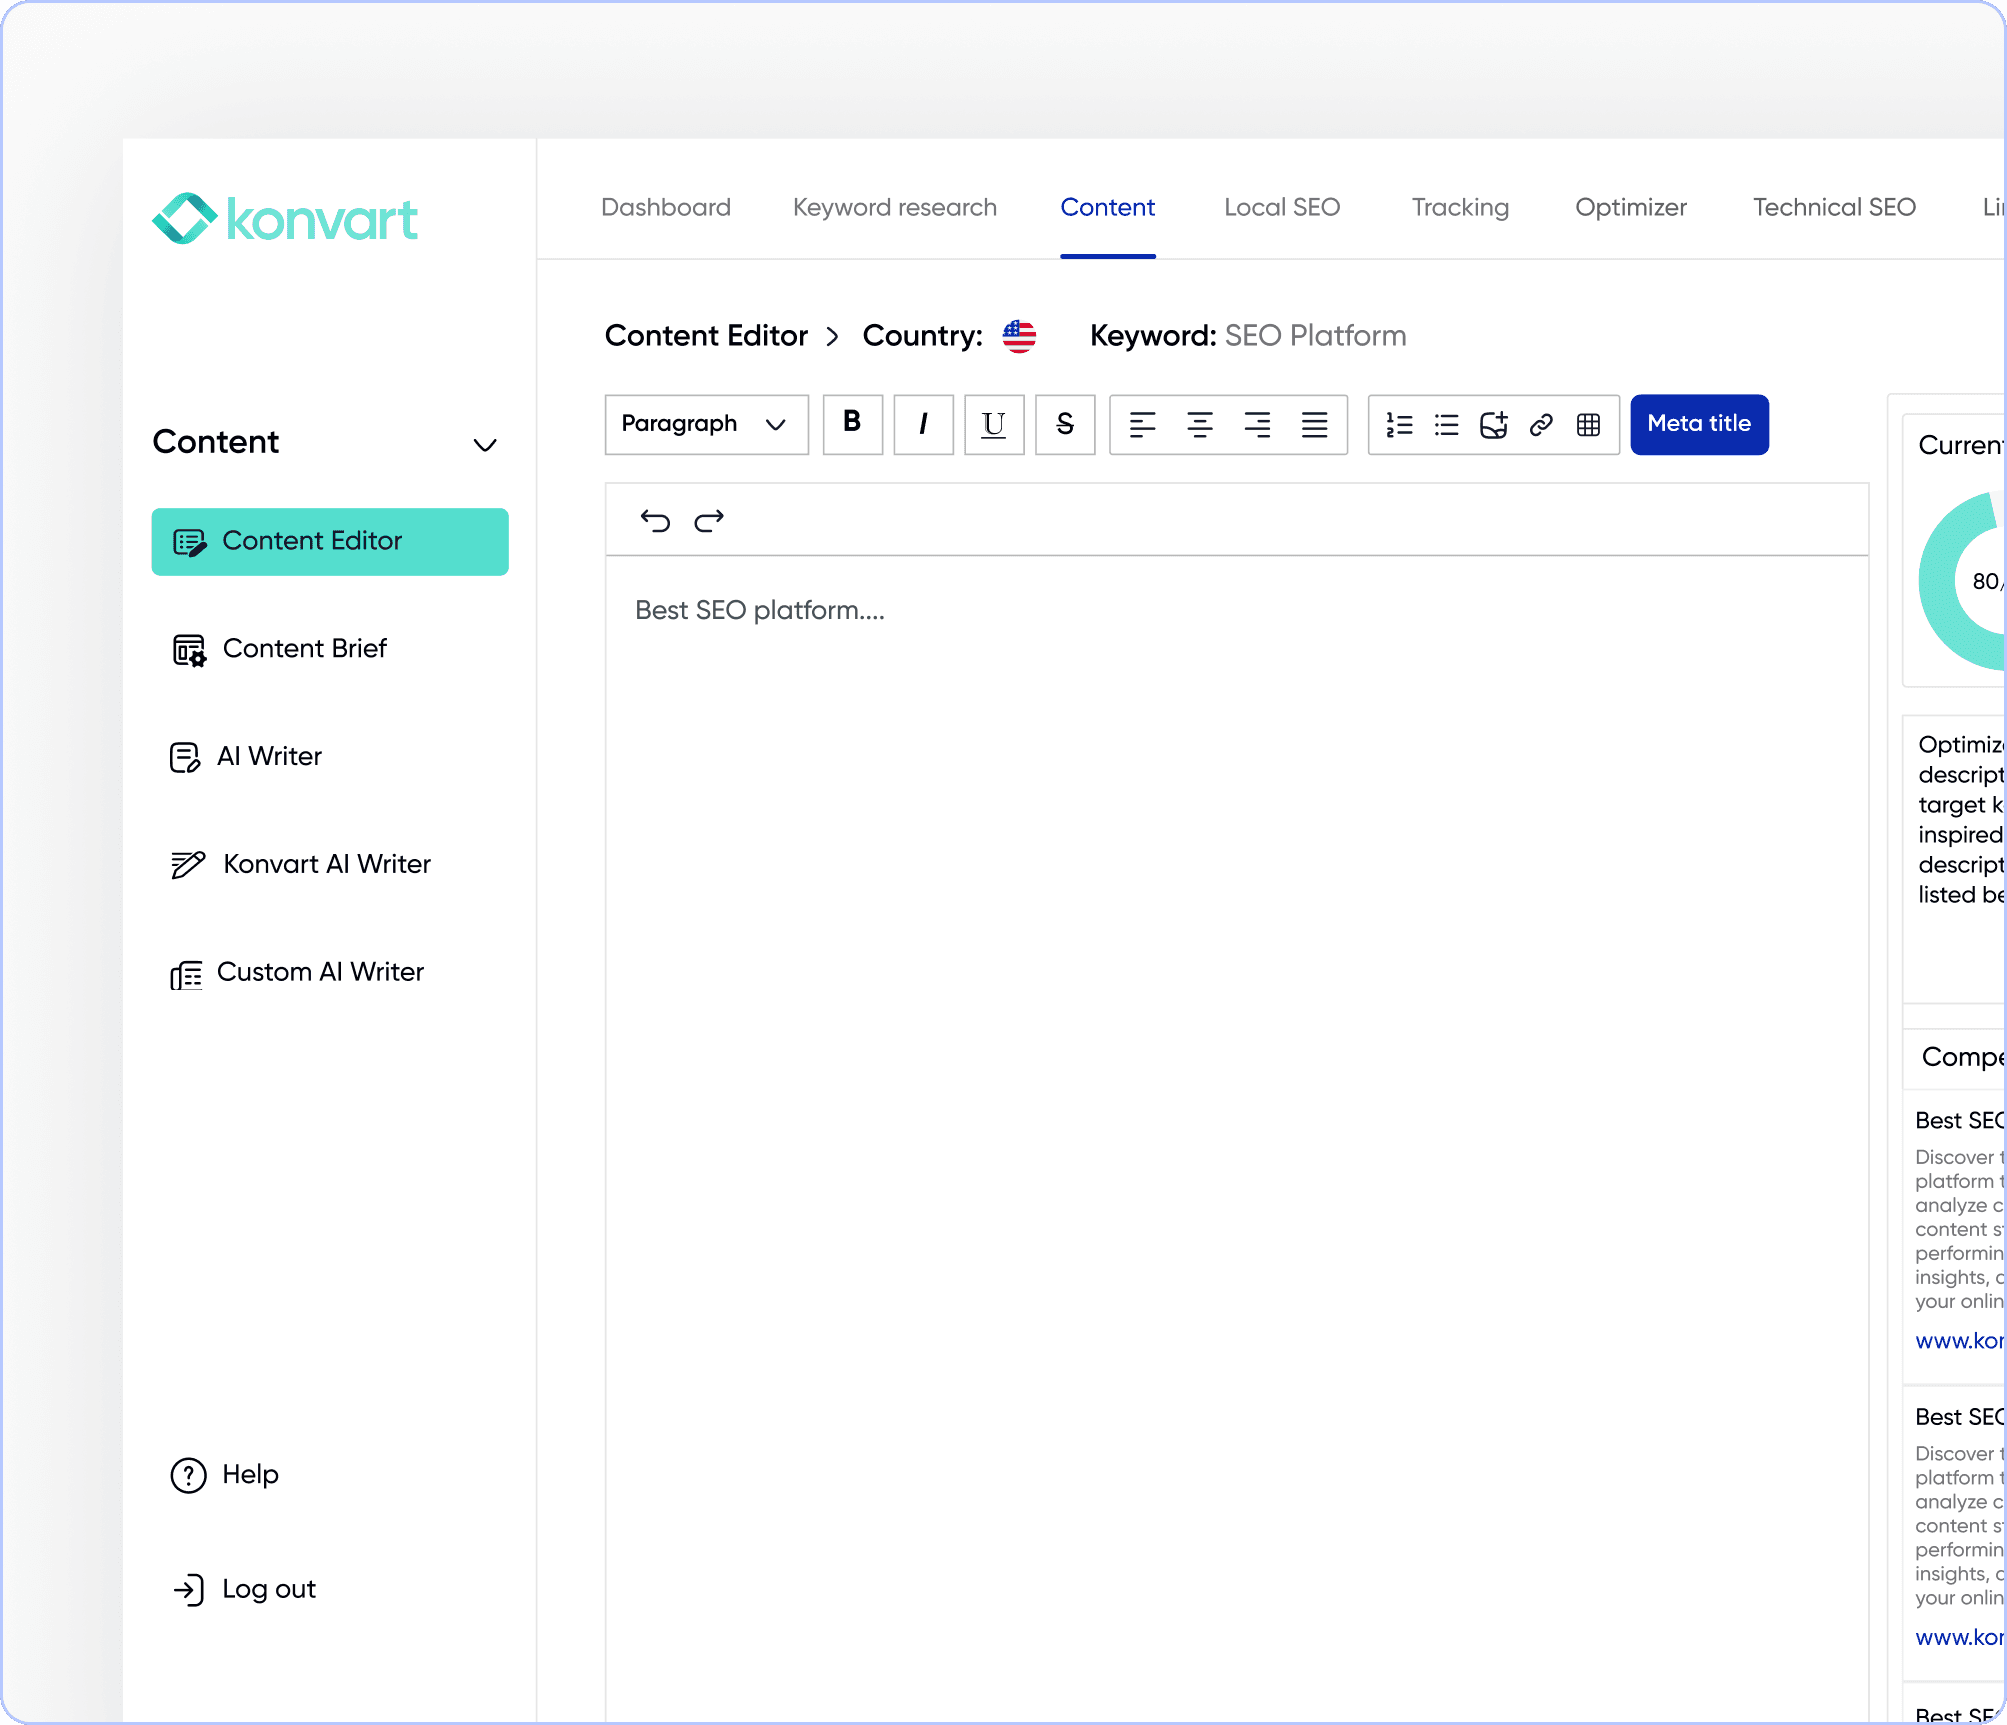This screenshot has height=1725, width=2007.
Task: Collapse the Content sidebar section
Action: (x=486, y=444)
